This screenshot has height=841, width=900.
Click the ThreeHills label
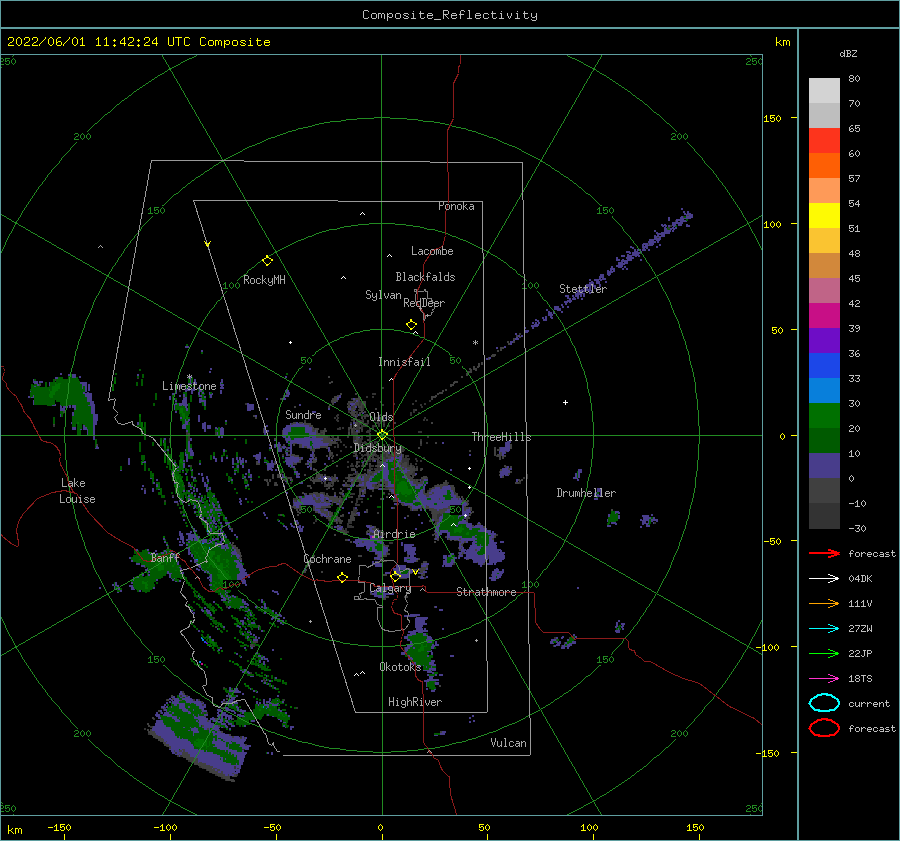[x=501, y=437]
